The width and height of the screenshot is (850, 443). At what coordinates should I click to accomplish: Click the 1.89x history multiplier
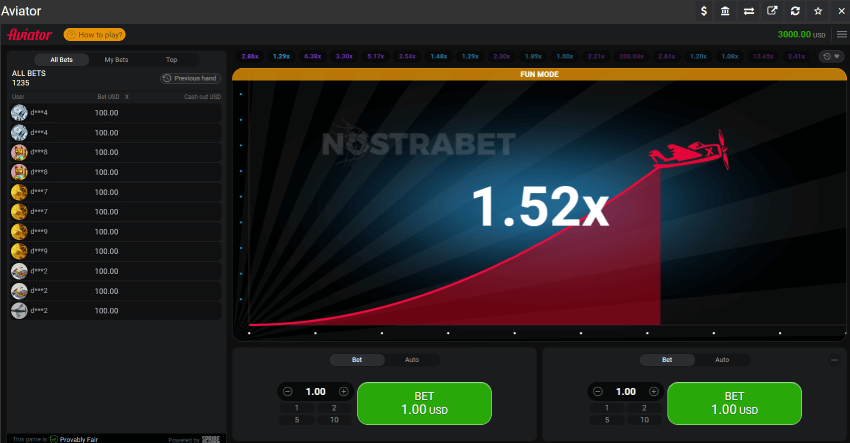tap(533, 56)
